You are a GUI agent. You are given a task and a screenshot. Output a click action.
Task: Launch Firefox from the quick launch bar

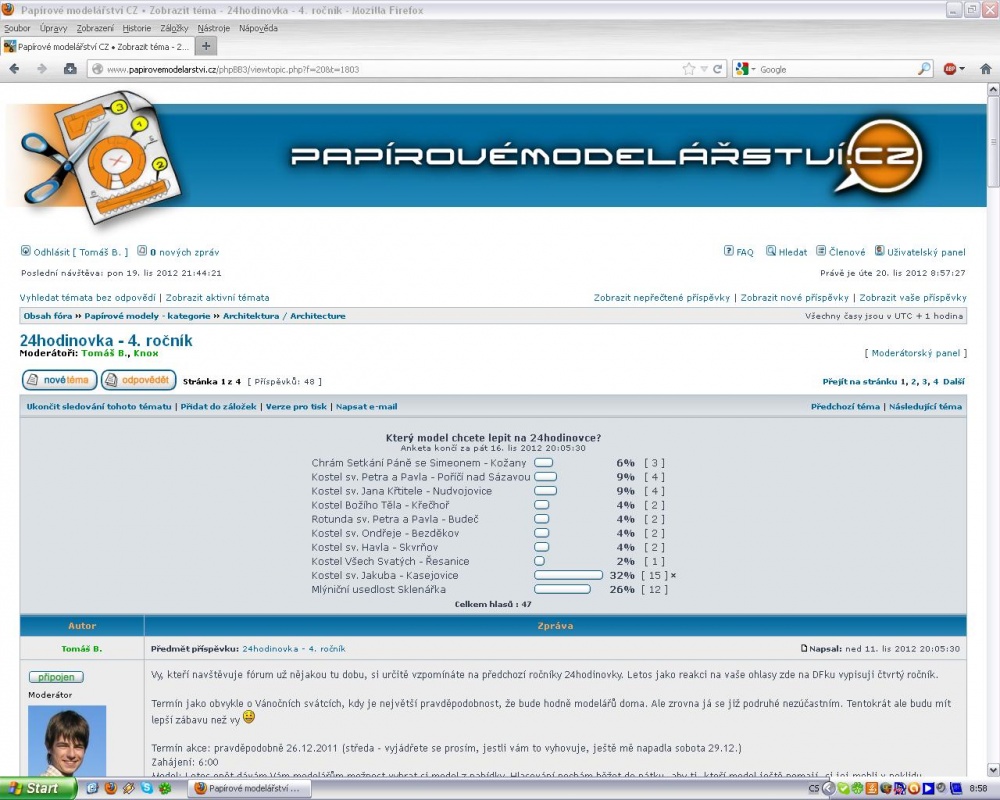pyautogui.click(x=110, y=789)
